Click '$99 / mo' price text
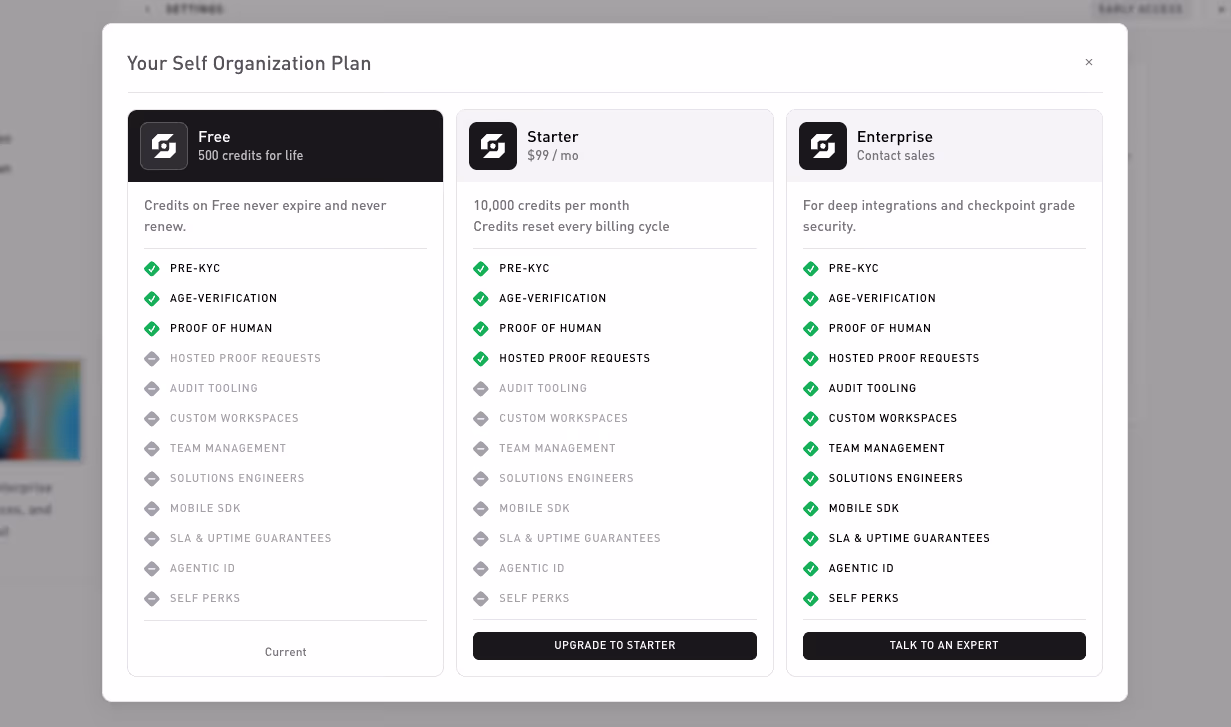The width and height of the screenshot is (1231, 727). coord(553,156)
